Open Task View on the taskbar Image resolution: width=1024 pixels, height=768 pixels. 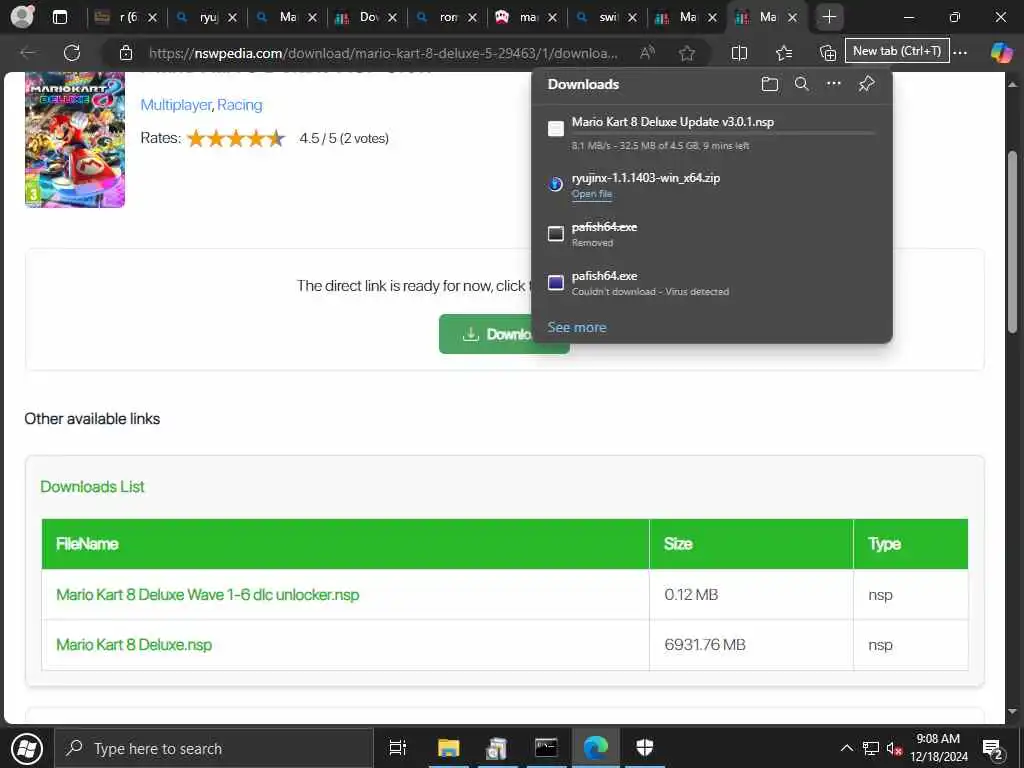(x=397, y=748)
